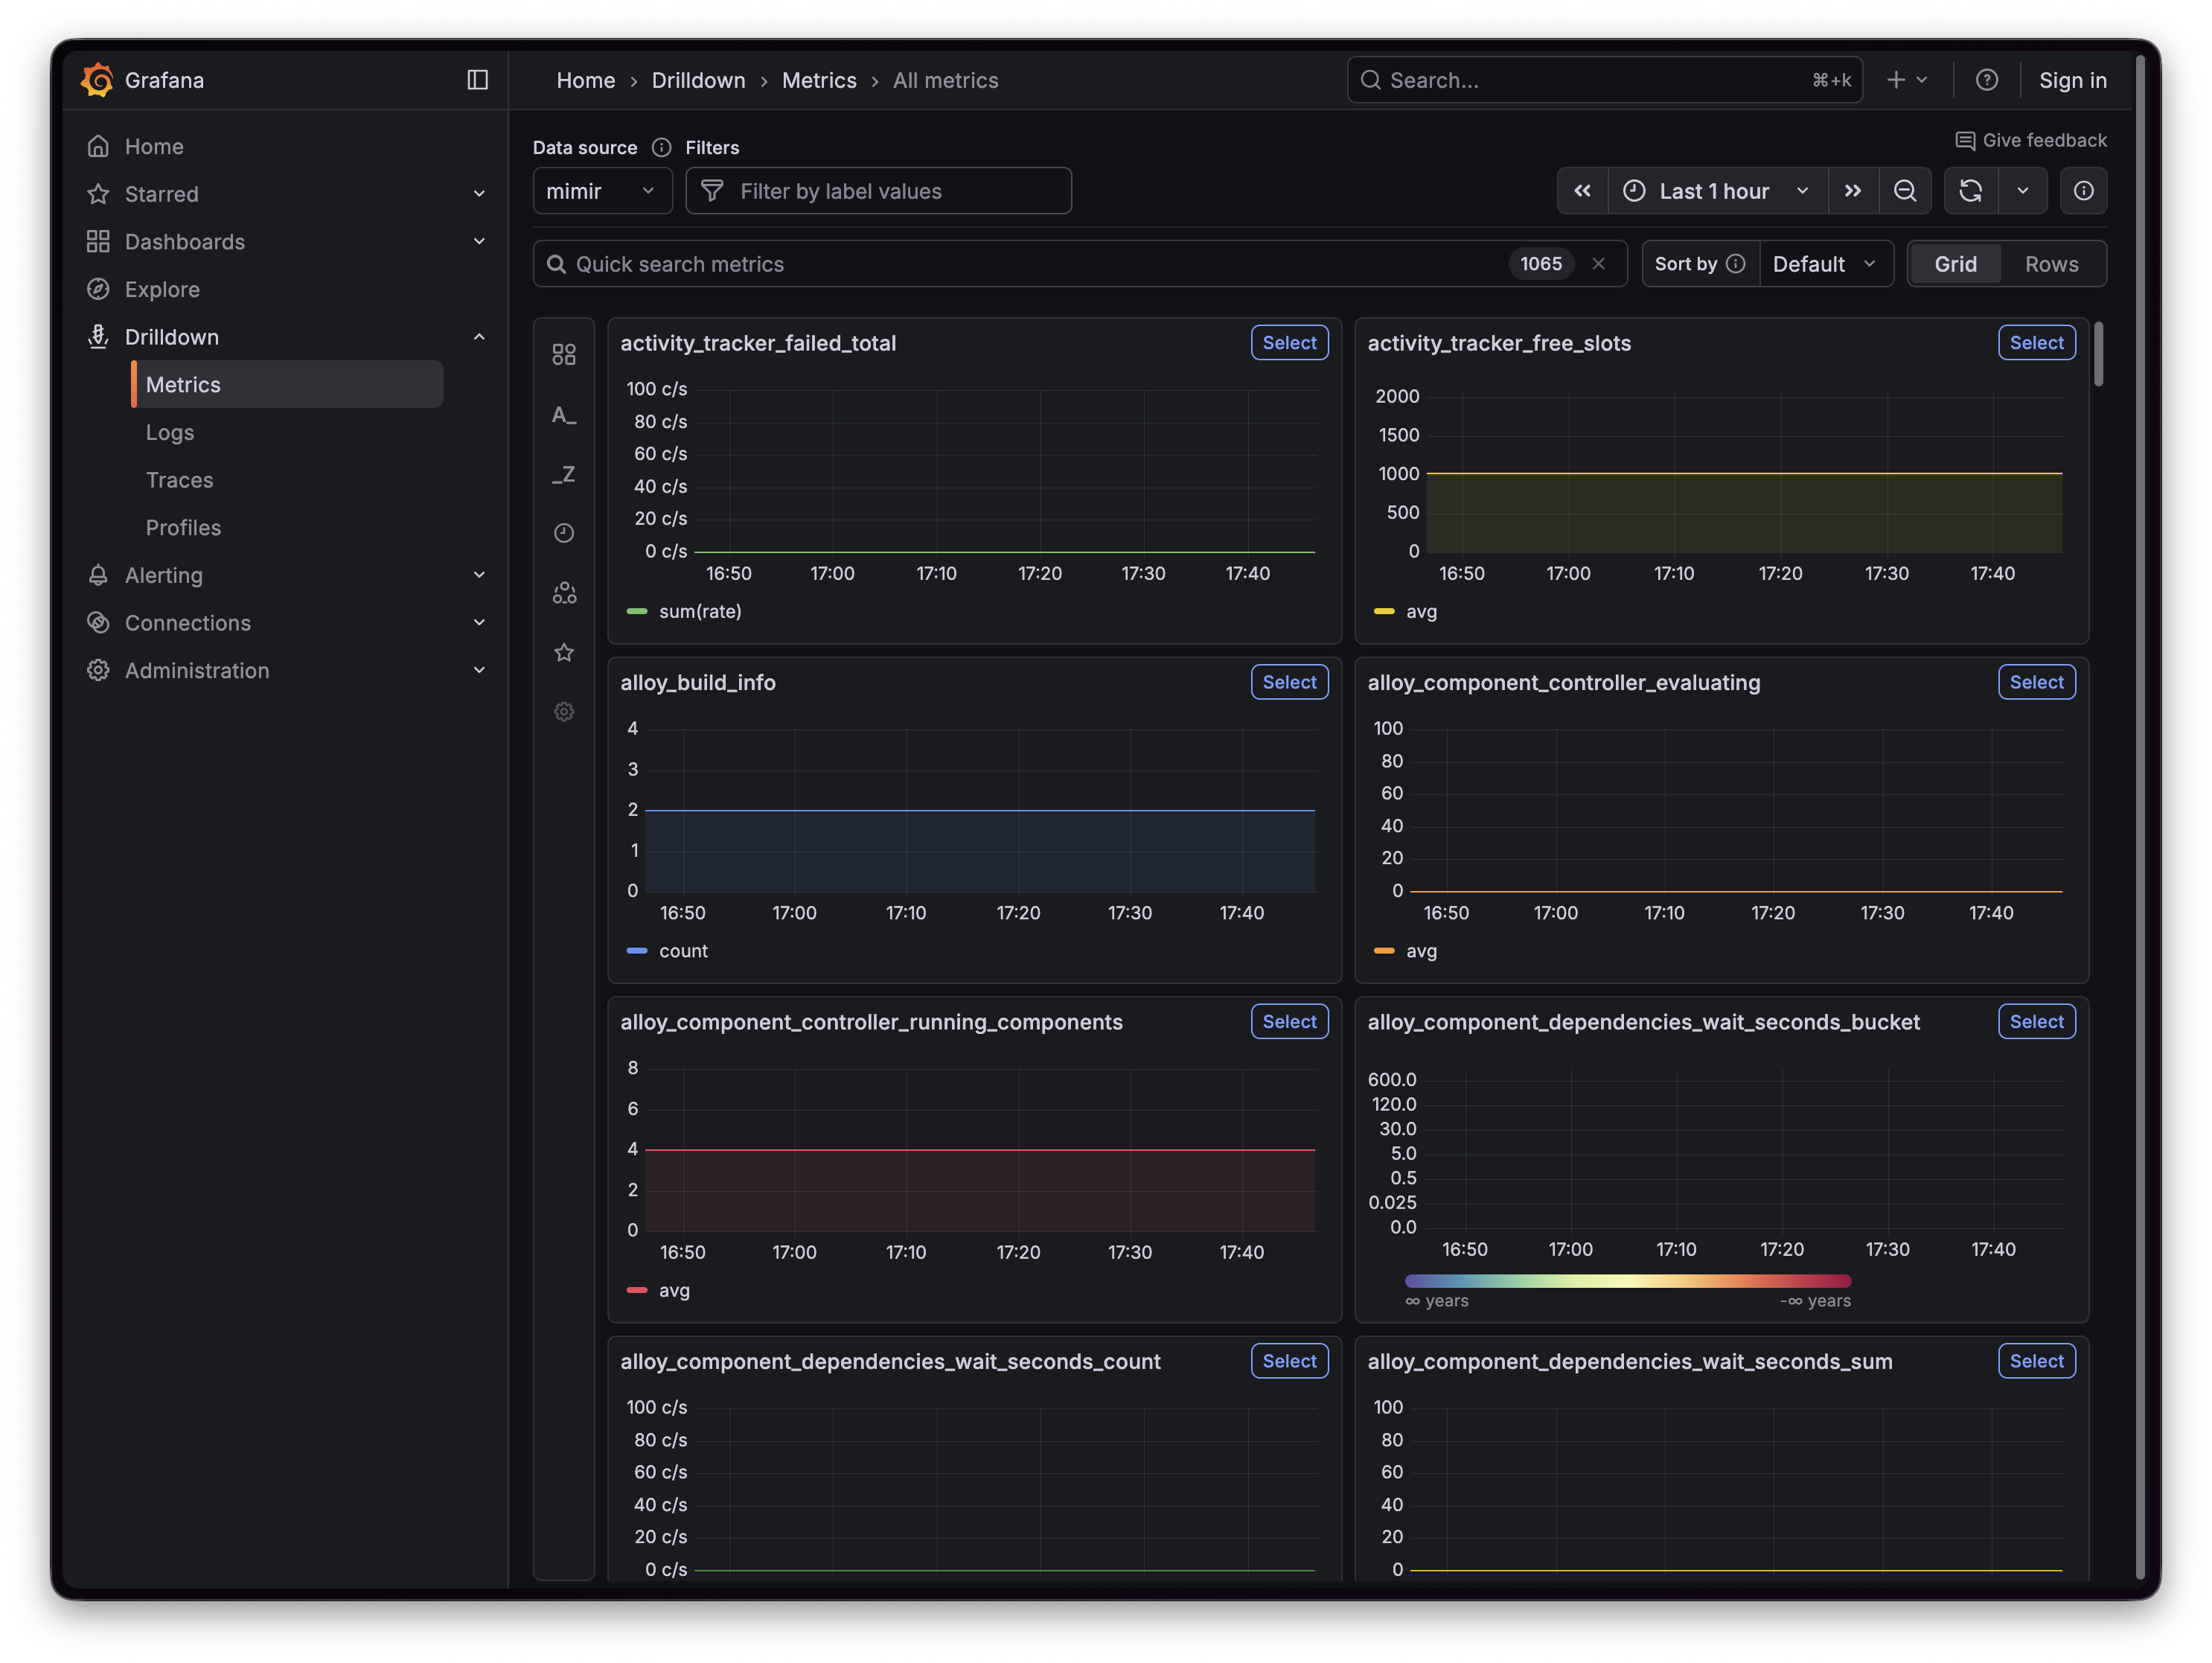The image size is (2212, 1663).
Task: Open the Sort by Default dropdown
Action: [x=1824, y=264]
